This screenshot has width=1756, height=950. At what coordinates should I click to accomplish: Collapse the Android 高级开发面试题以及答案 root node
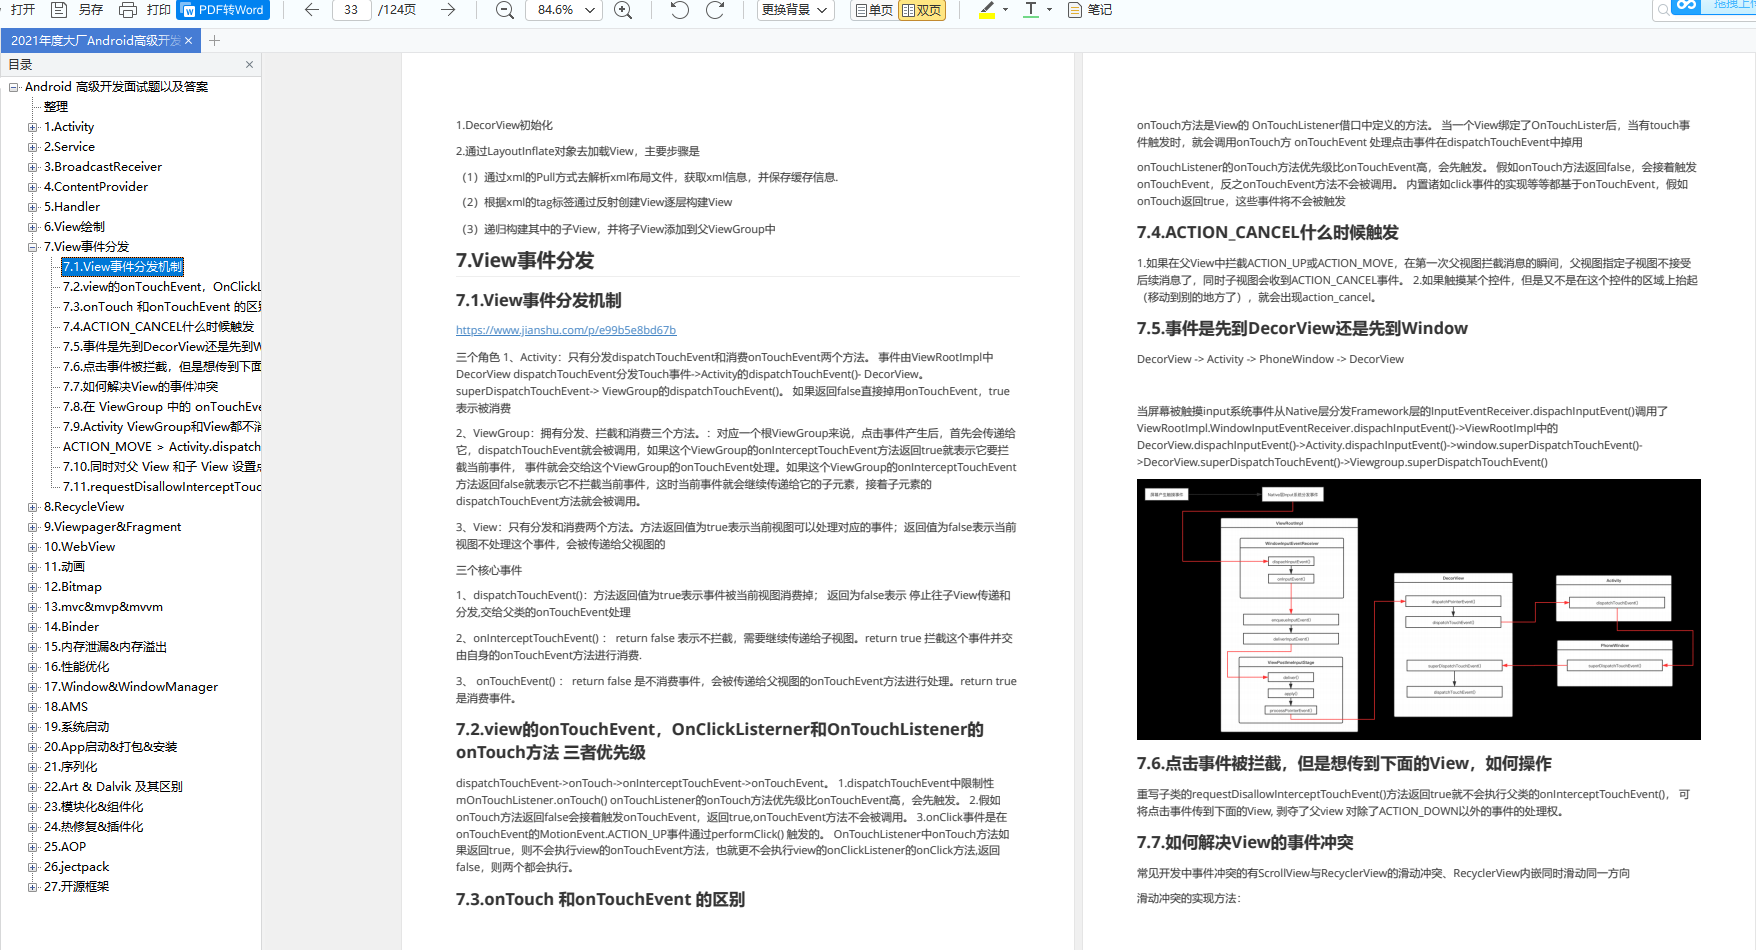pos(14,87)
